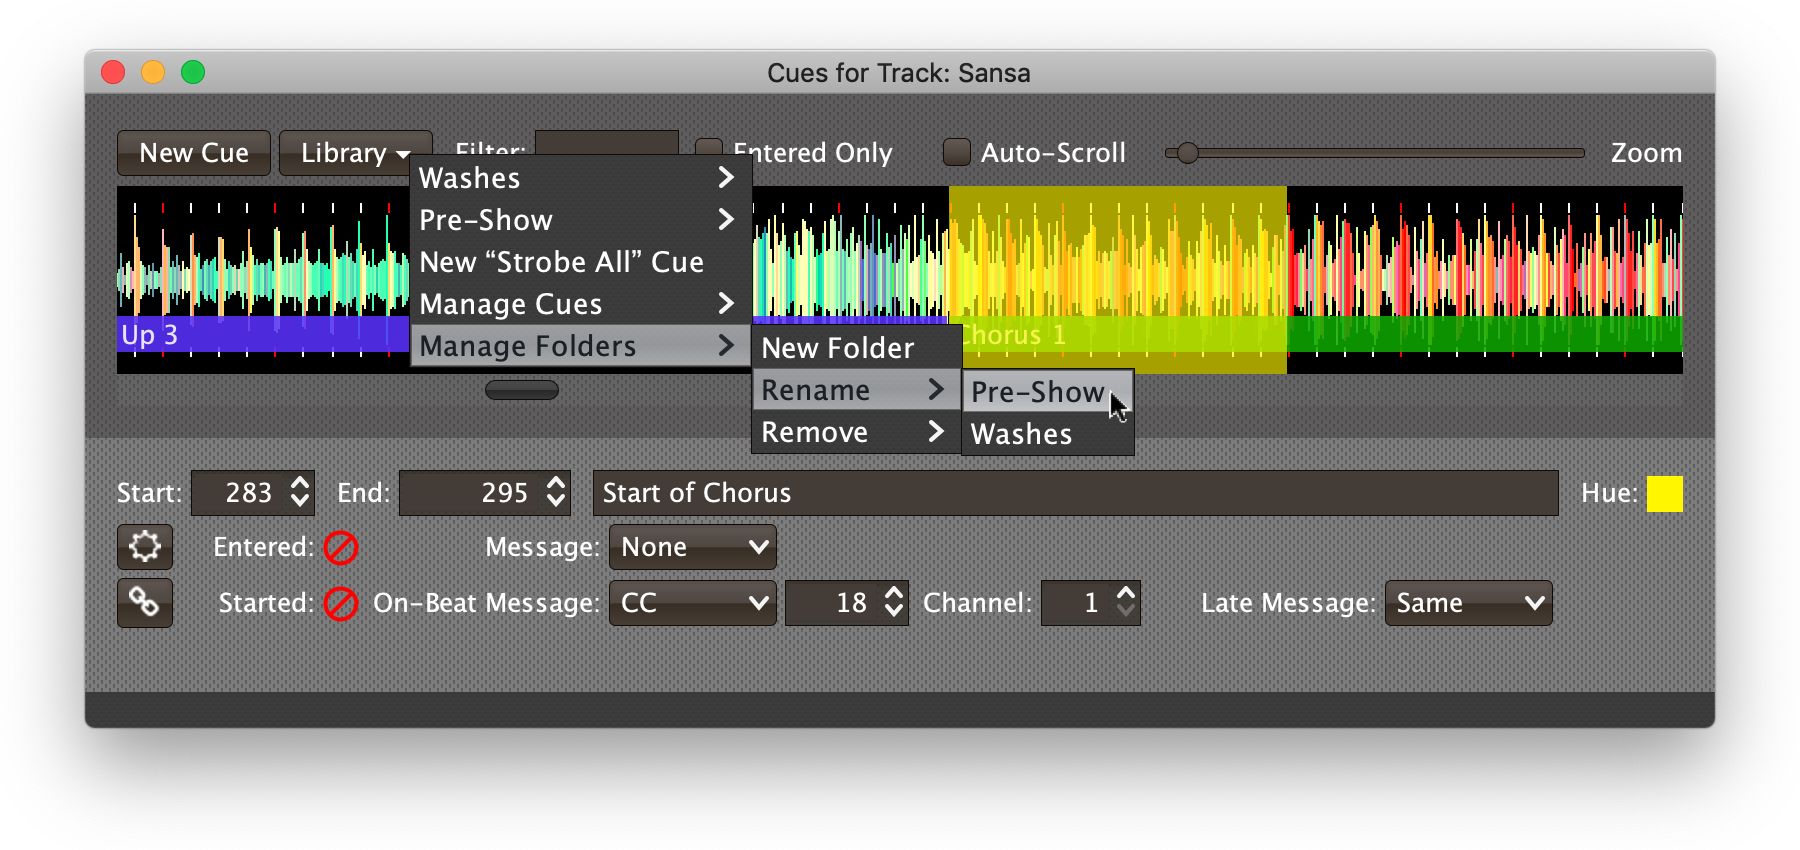This screenshot has height=850, width=1800.
Task: Minimize the window with yellow button
Action: (x=153, y=72)
